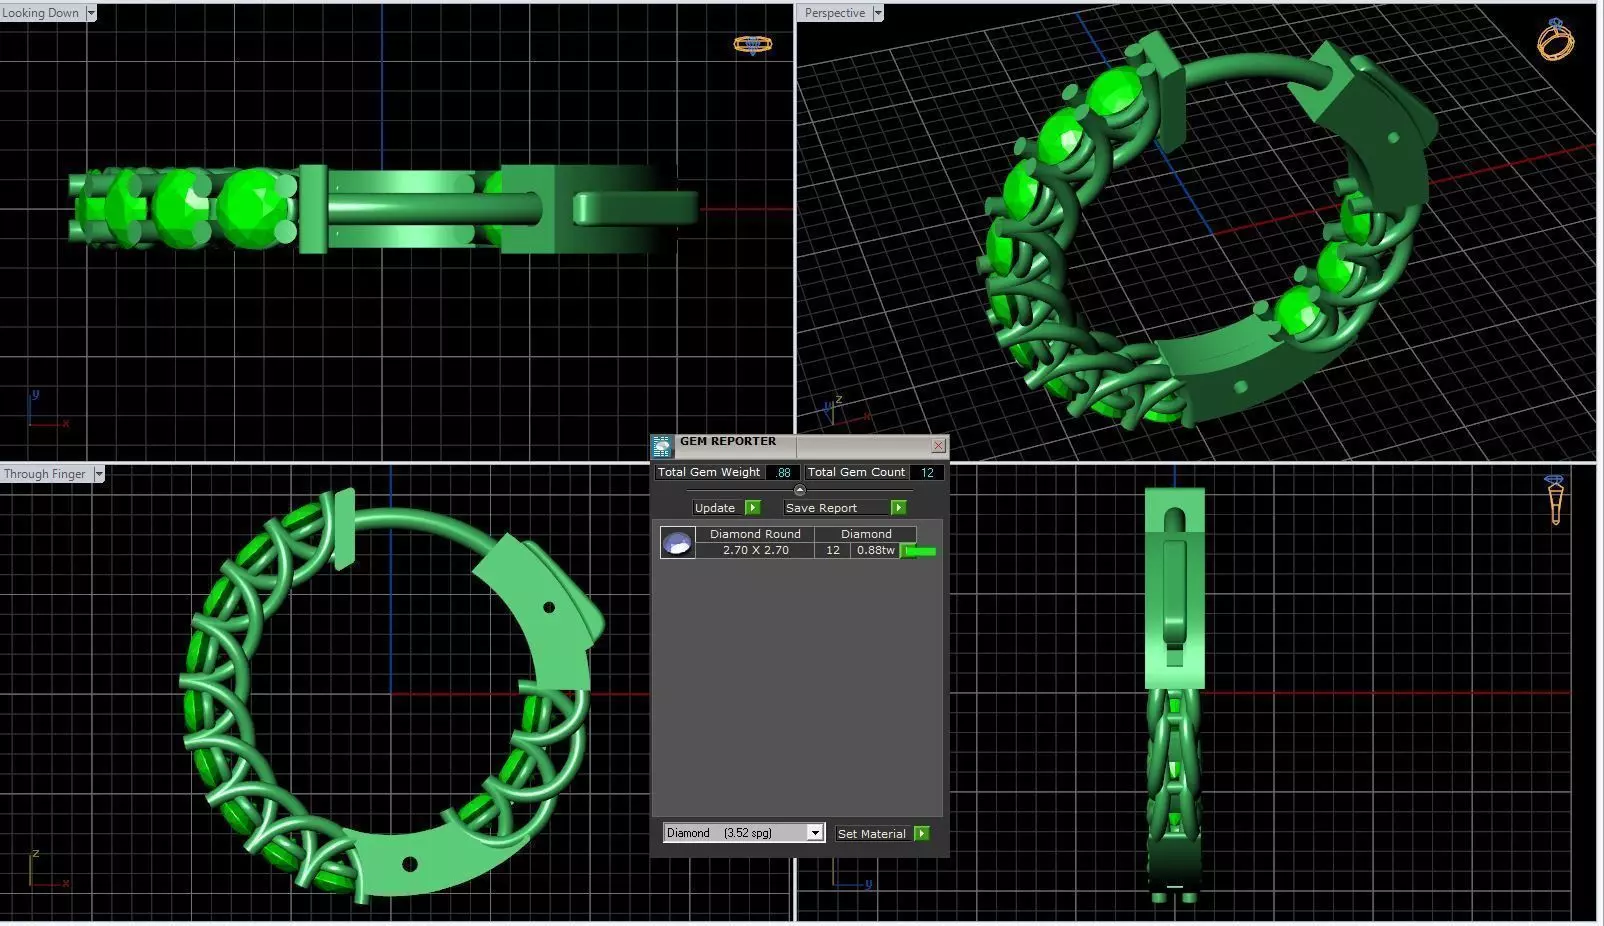1604x926 pixels.
Task: Click the side-view ring icon in bottom-right viewport
Action: coord(1554,499)
